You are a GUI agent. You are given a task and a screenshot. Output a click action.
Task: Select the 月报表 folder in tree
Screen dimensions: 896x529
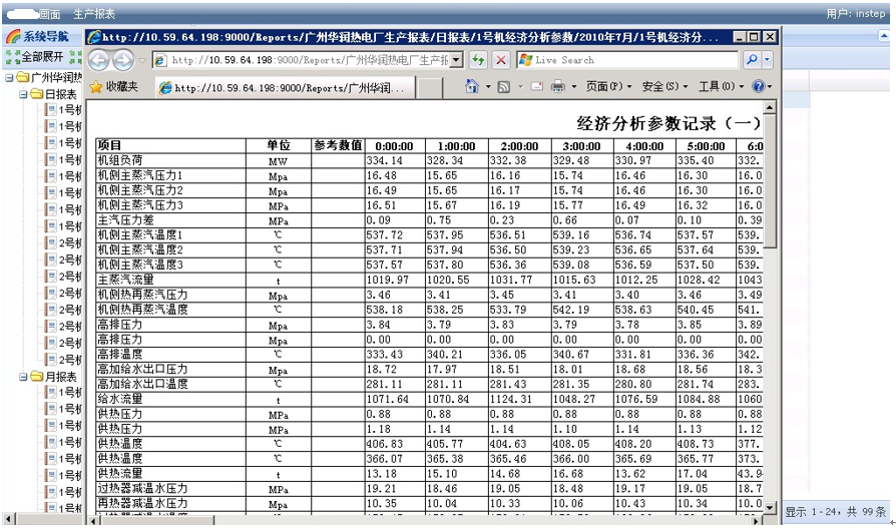(54, 377)
